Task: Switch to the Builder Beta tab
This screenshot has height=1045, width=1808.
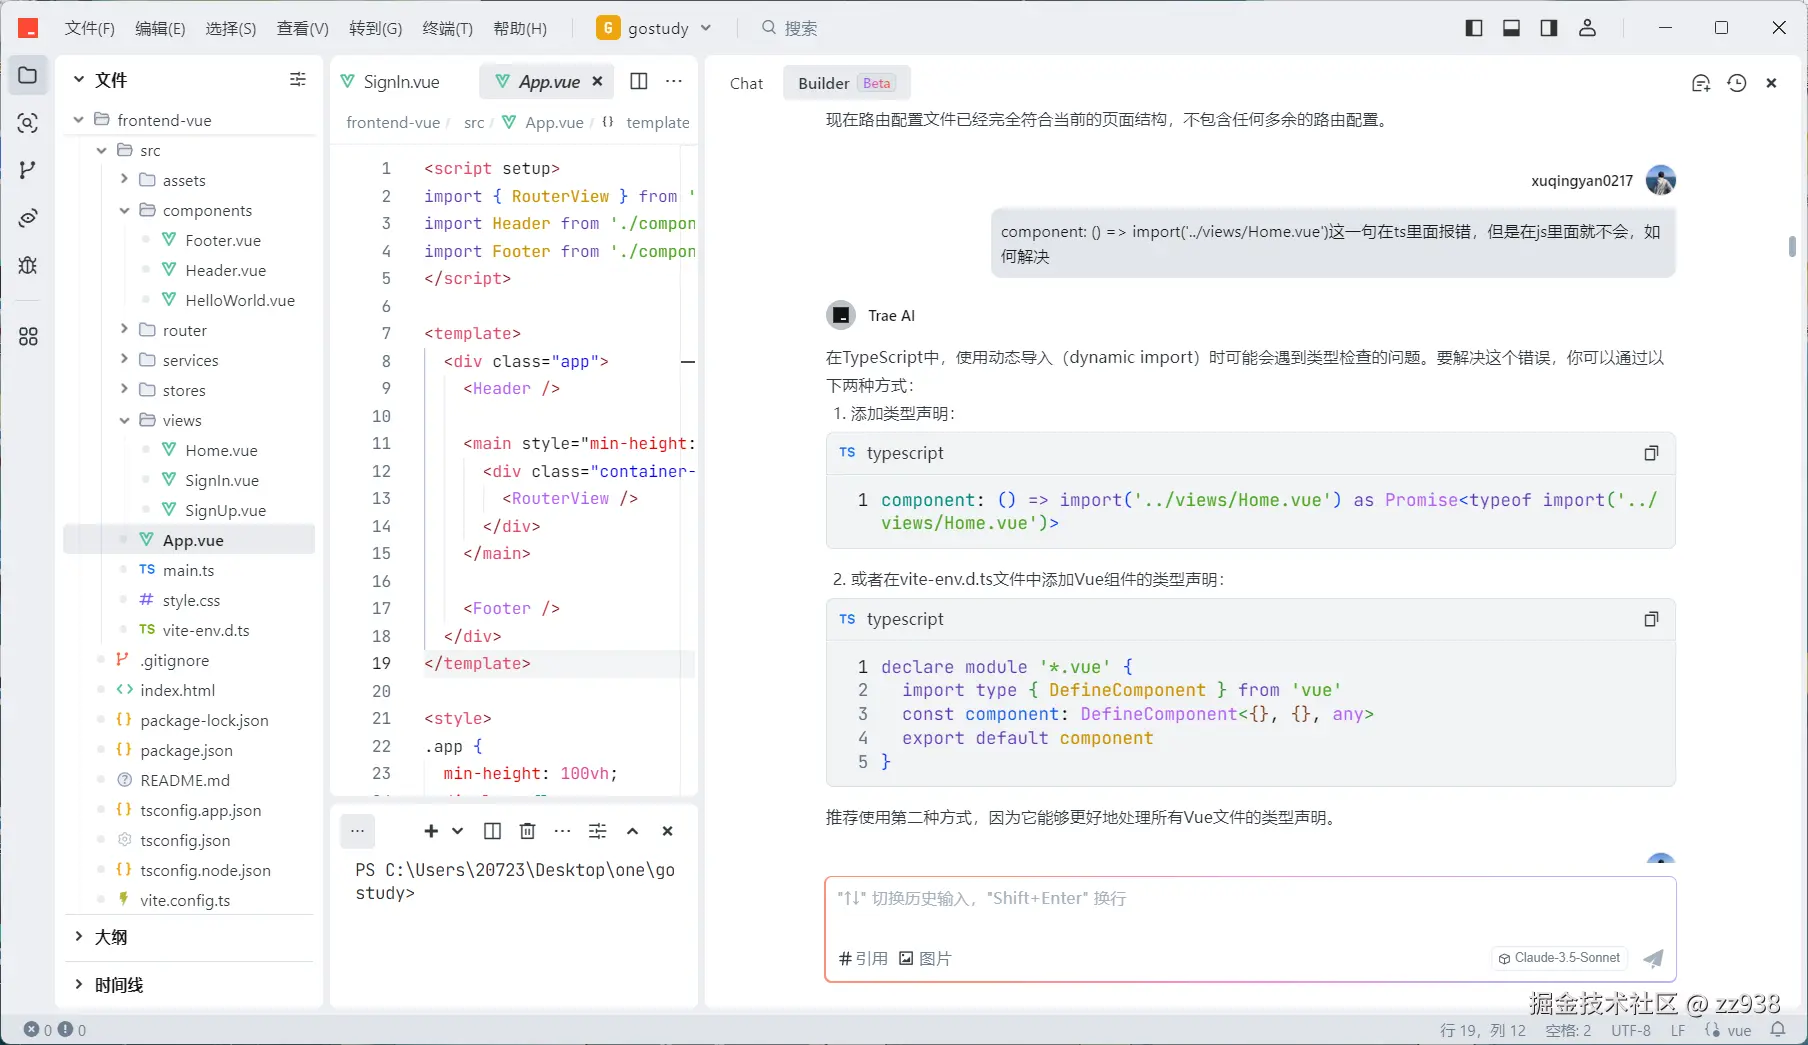Action: click(847, 83)
